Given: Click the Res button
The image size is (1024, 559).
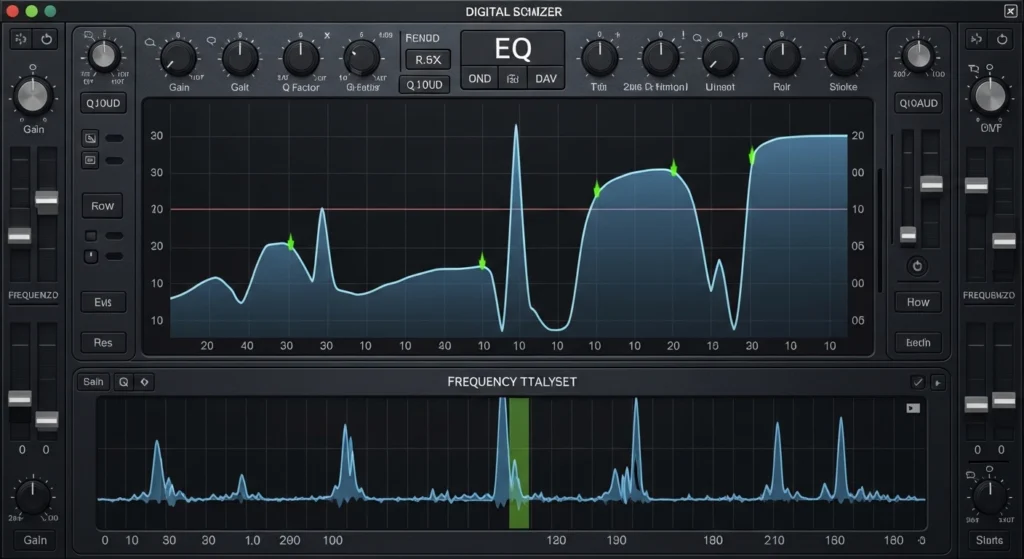Looking at the screenshot, I should coord(103,343).
